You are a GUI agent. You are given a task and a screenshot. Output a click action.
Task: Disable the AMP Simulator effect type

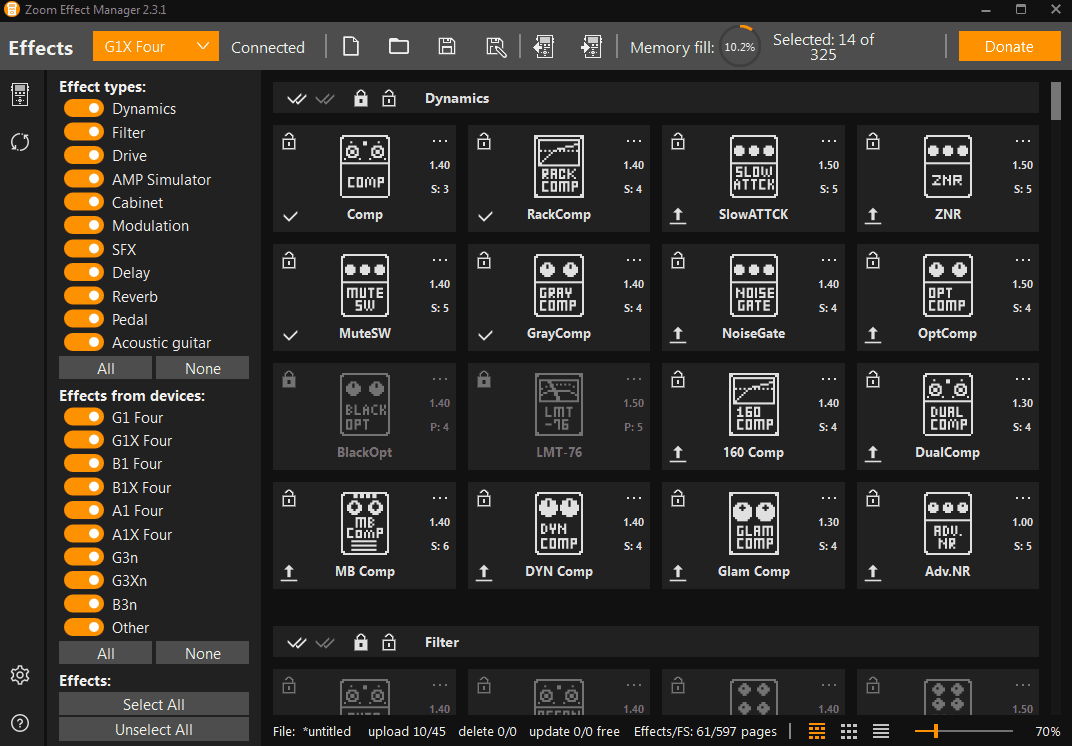click(84, 179)
